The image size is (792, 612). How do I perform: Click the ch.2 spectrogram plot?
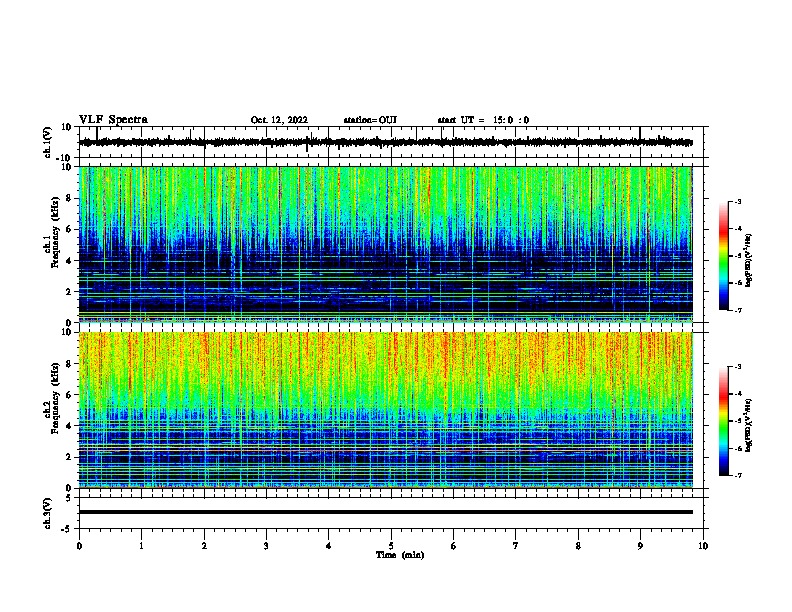click(x=385, y=410)
